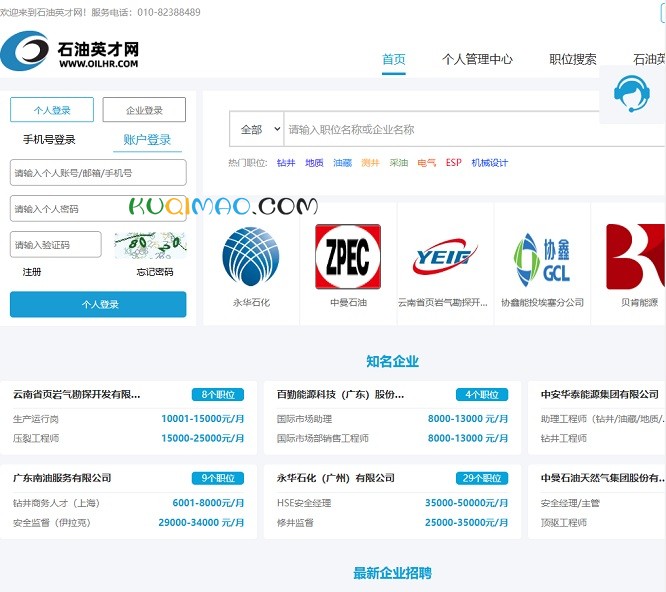Open 中曼石油天然气集团 company title

pos(603,478)
